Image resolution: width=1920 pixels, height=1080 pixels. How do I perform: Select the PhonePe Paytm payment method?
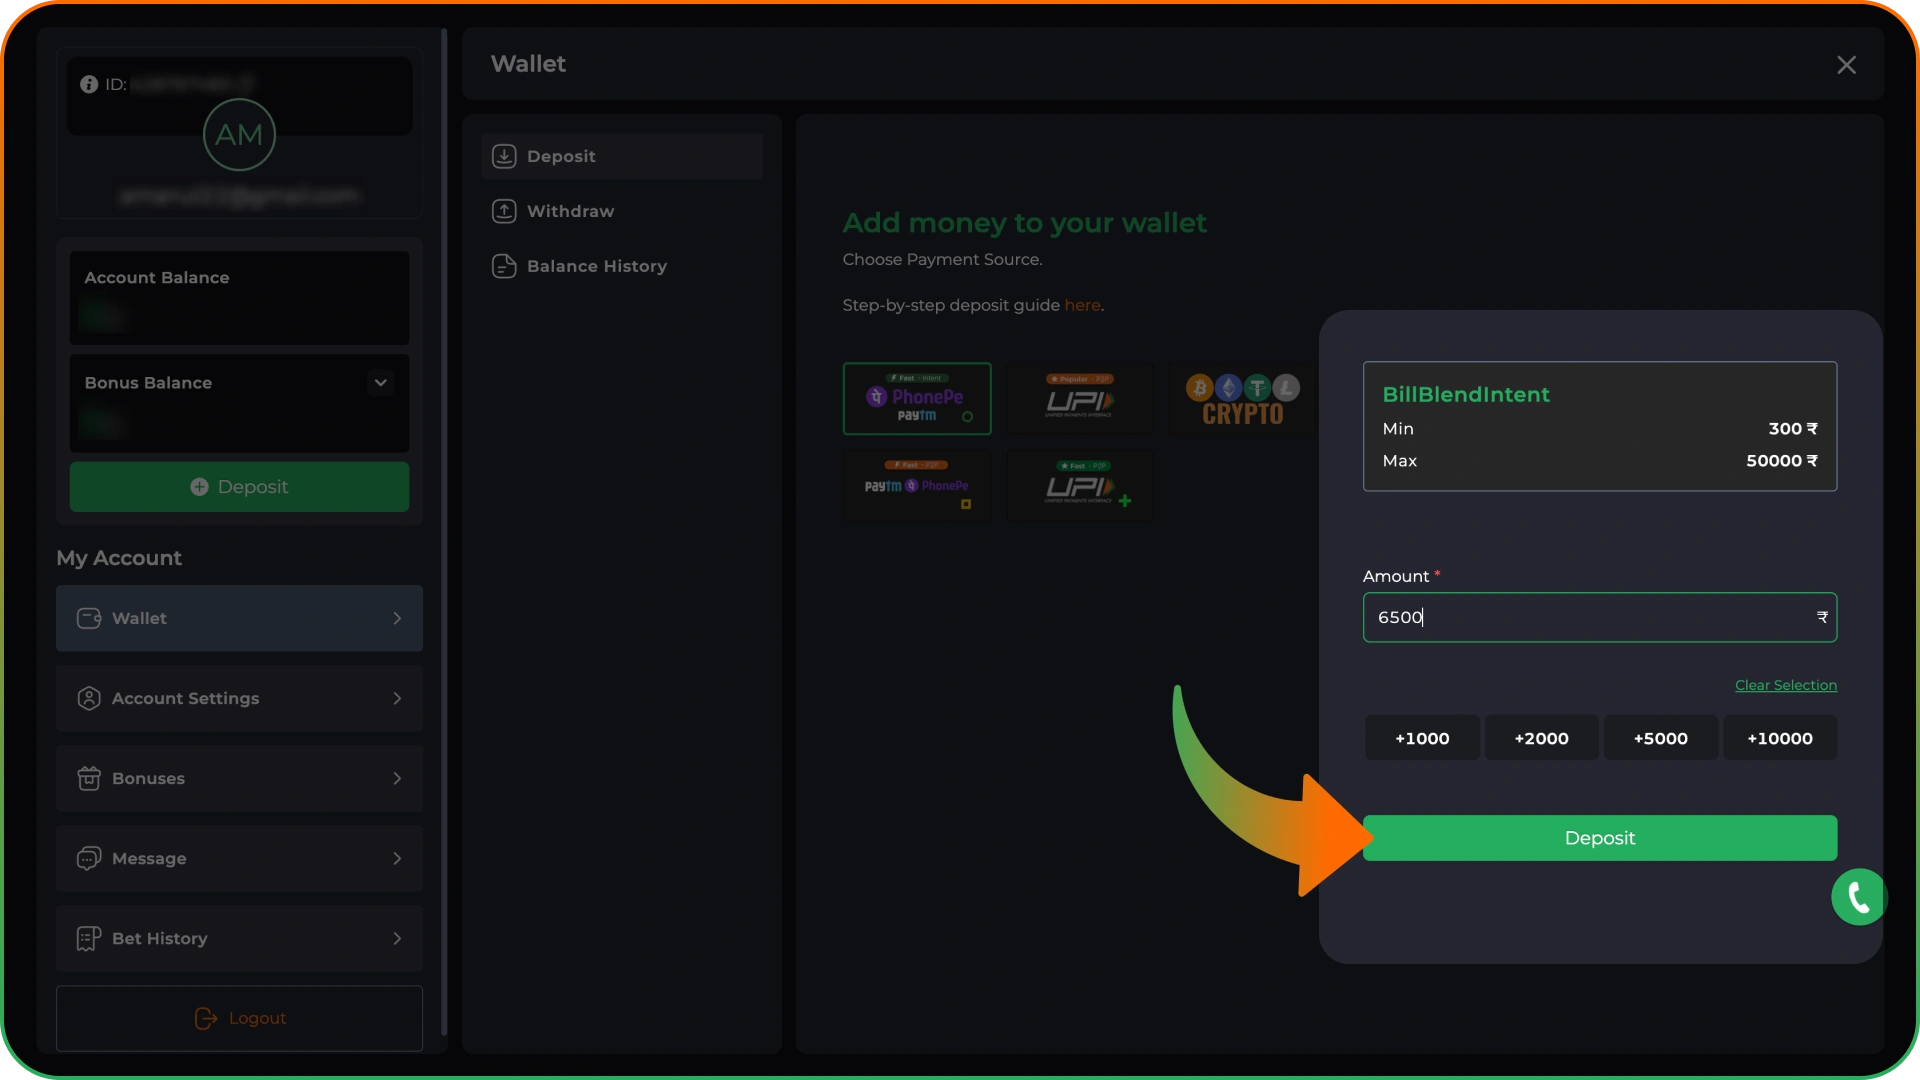[x=917, y=398]
